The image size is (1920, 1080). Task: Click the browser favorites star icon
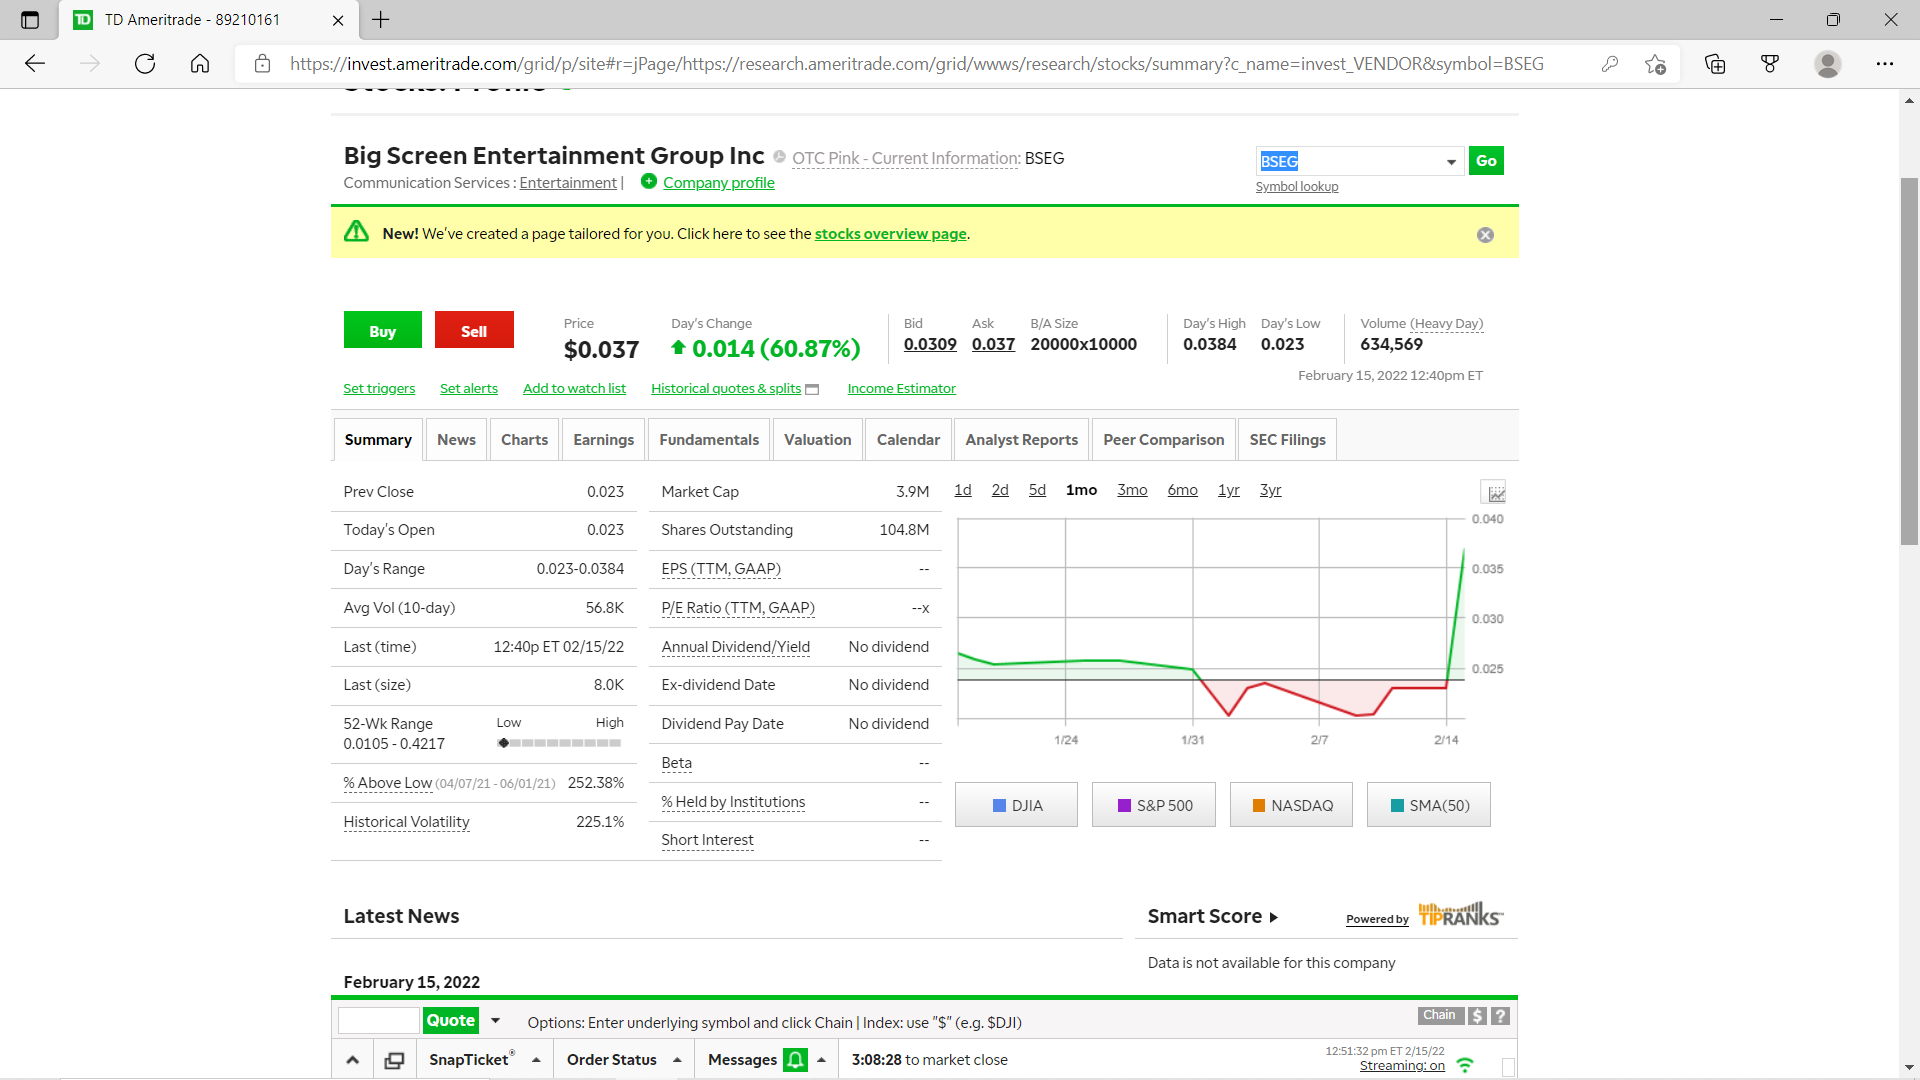[x=1655, y=64]
